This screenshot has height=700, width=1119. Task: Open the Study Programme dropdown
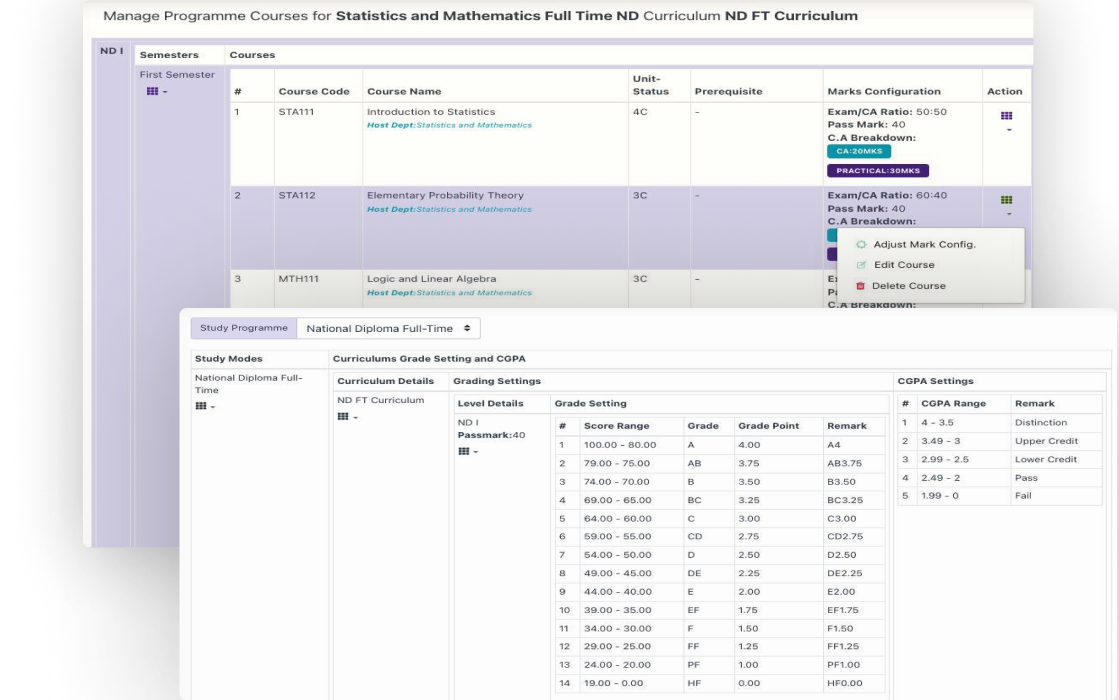pos(388,328)
